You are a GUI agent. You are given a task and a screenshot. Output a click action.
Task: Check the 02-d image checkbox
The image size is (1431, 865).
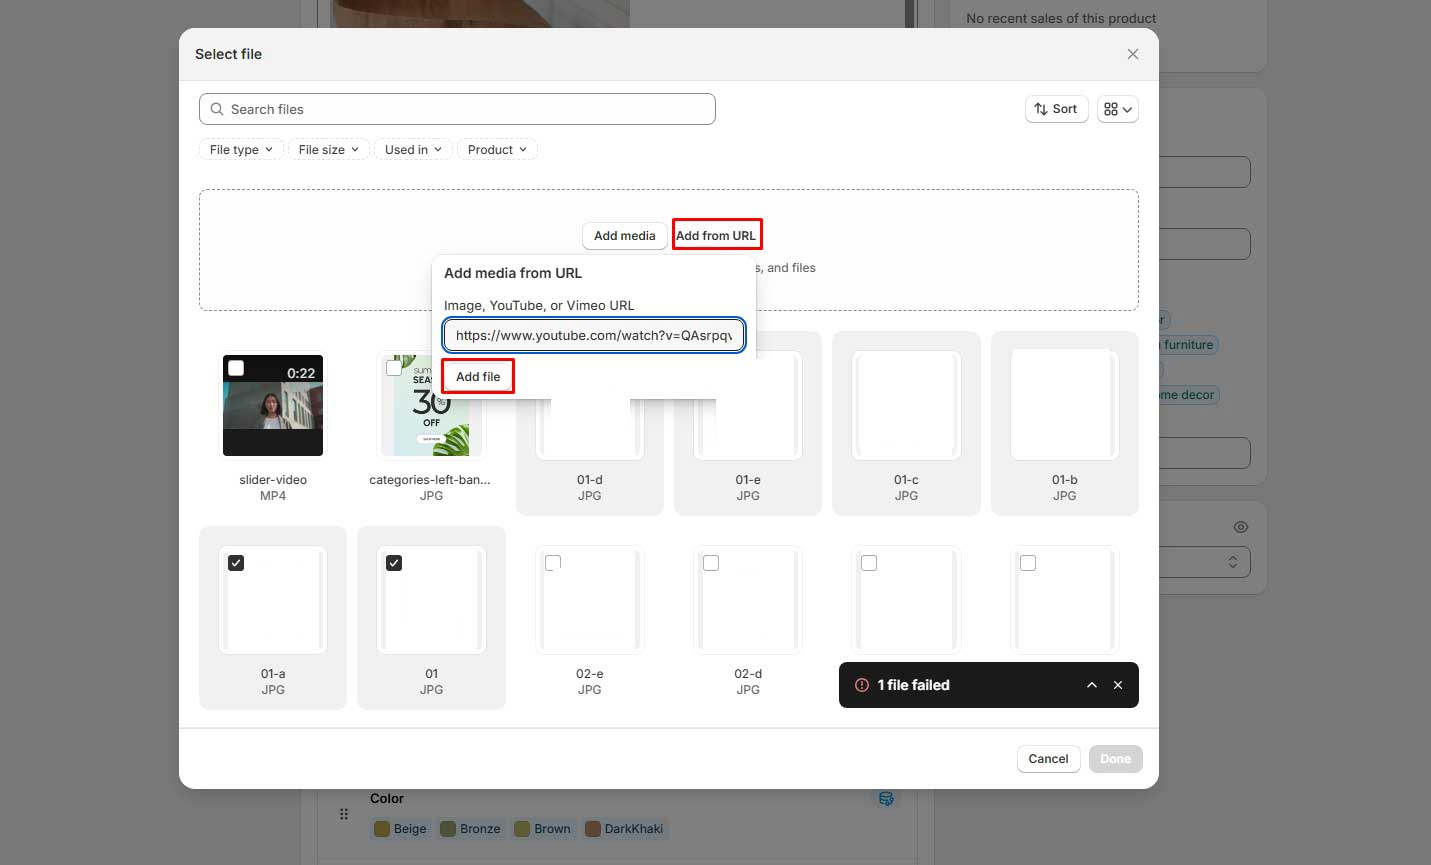point(711,563)
